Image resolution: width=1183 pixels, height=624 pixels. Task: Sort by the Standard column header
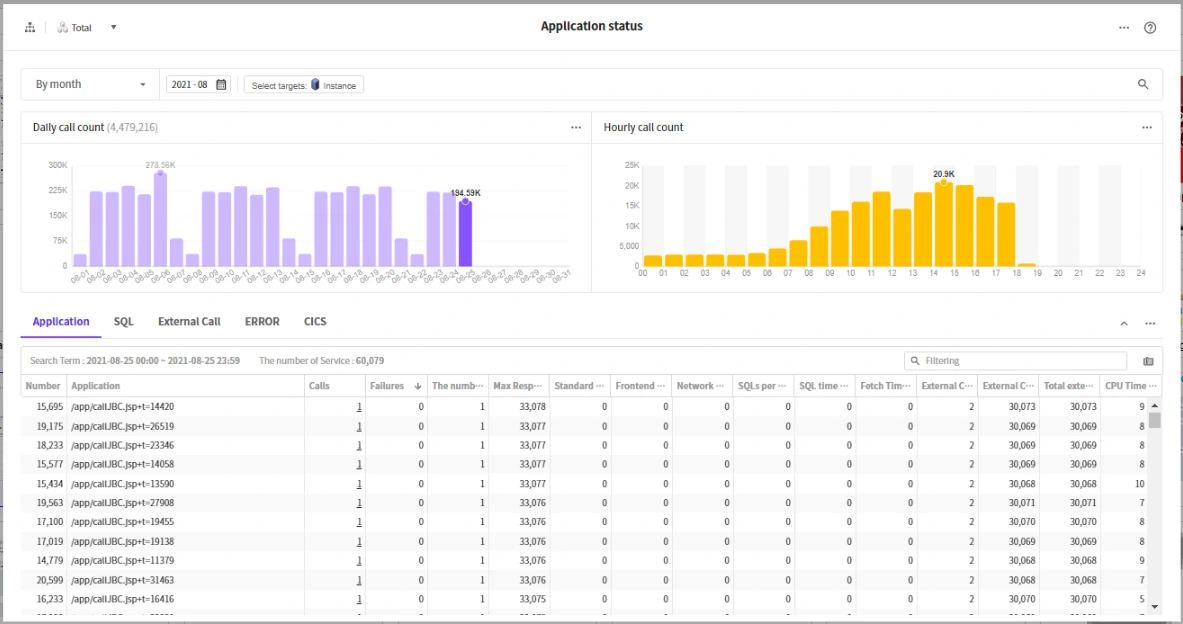coord(579,386)
